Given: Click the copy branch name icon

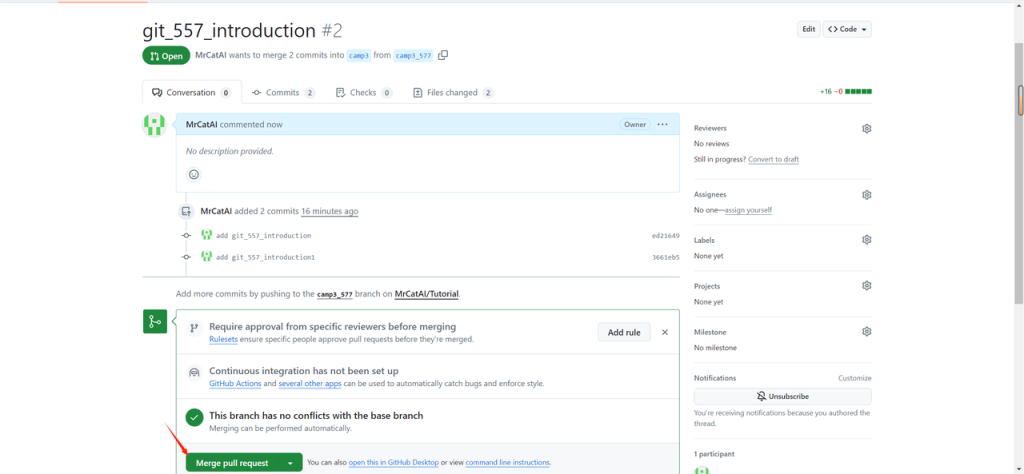Looking at the screenshot, I should tap(443, 55).
